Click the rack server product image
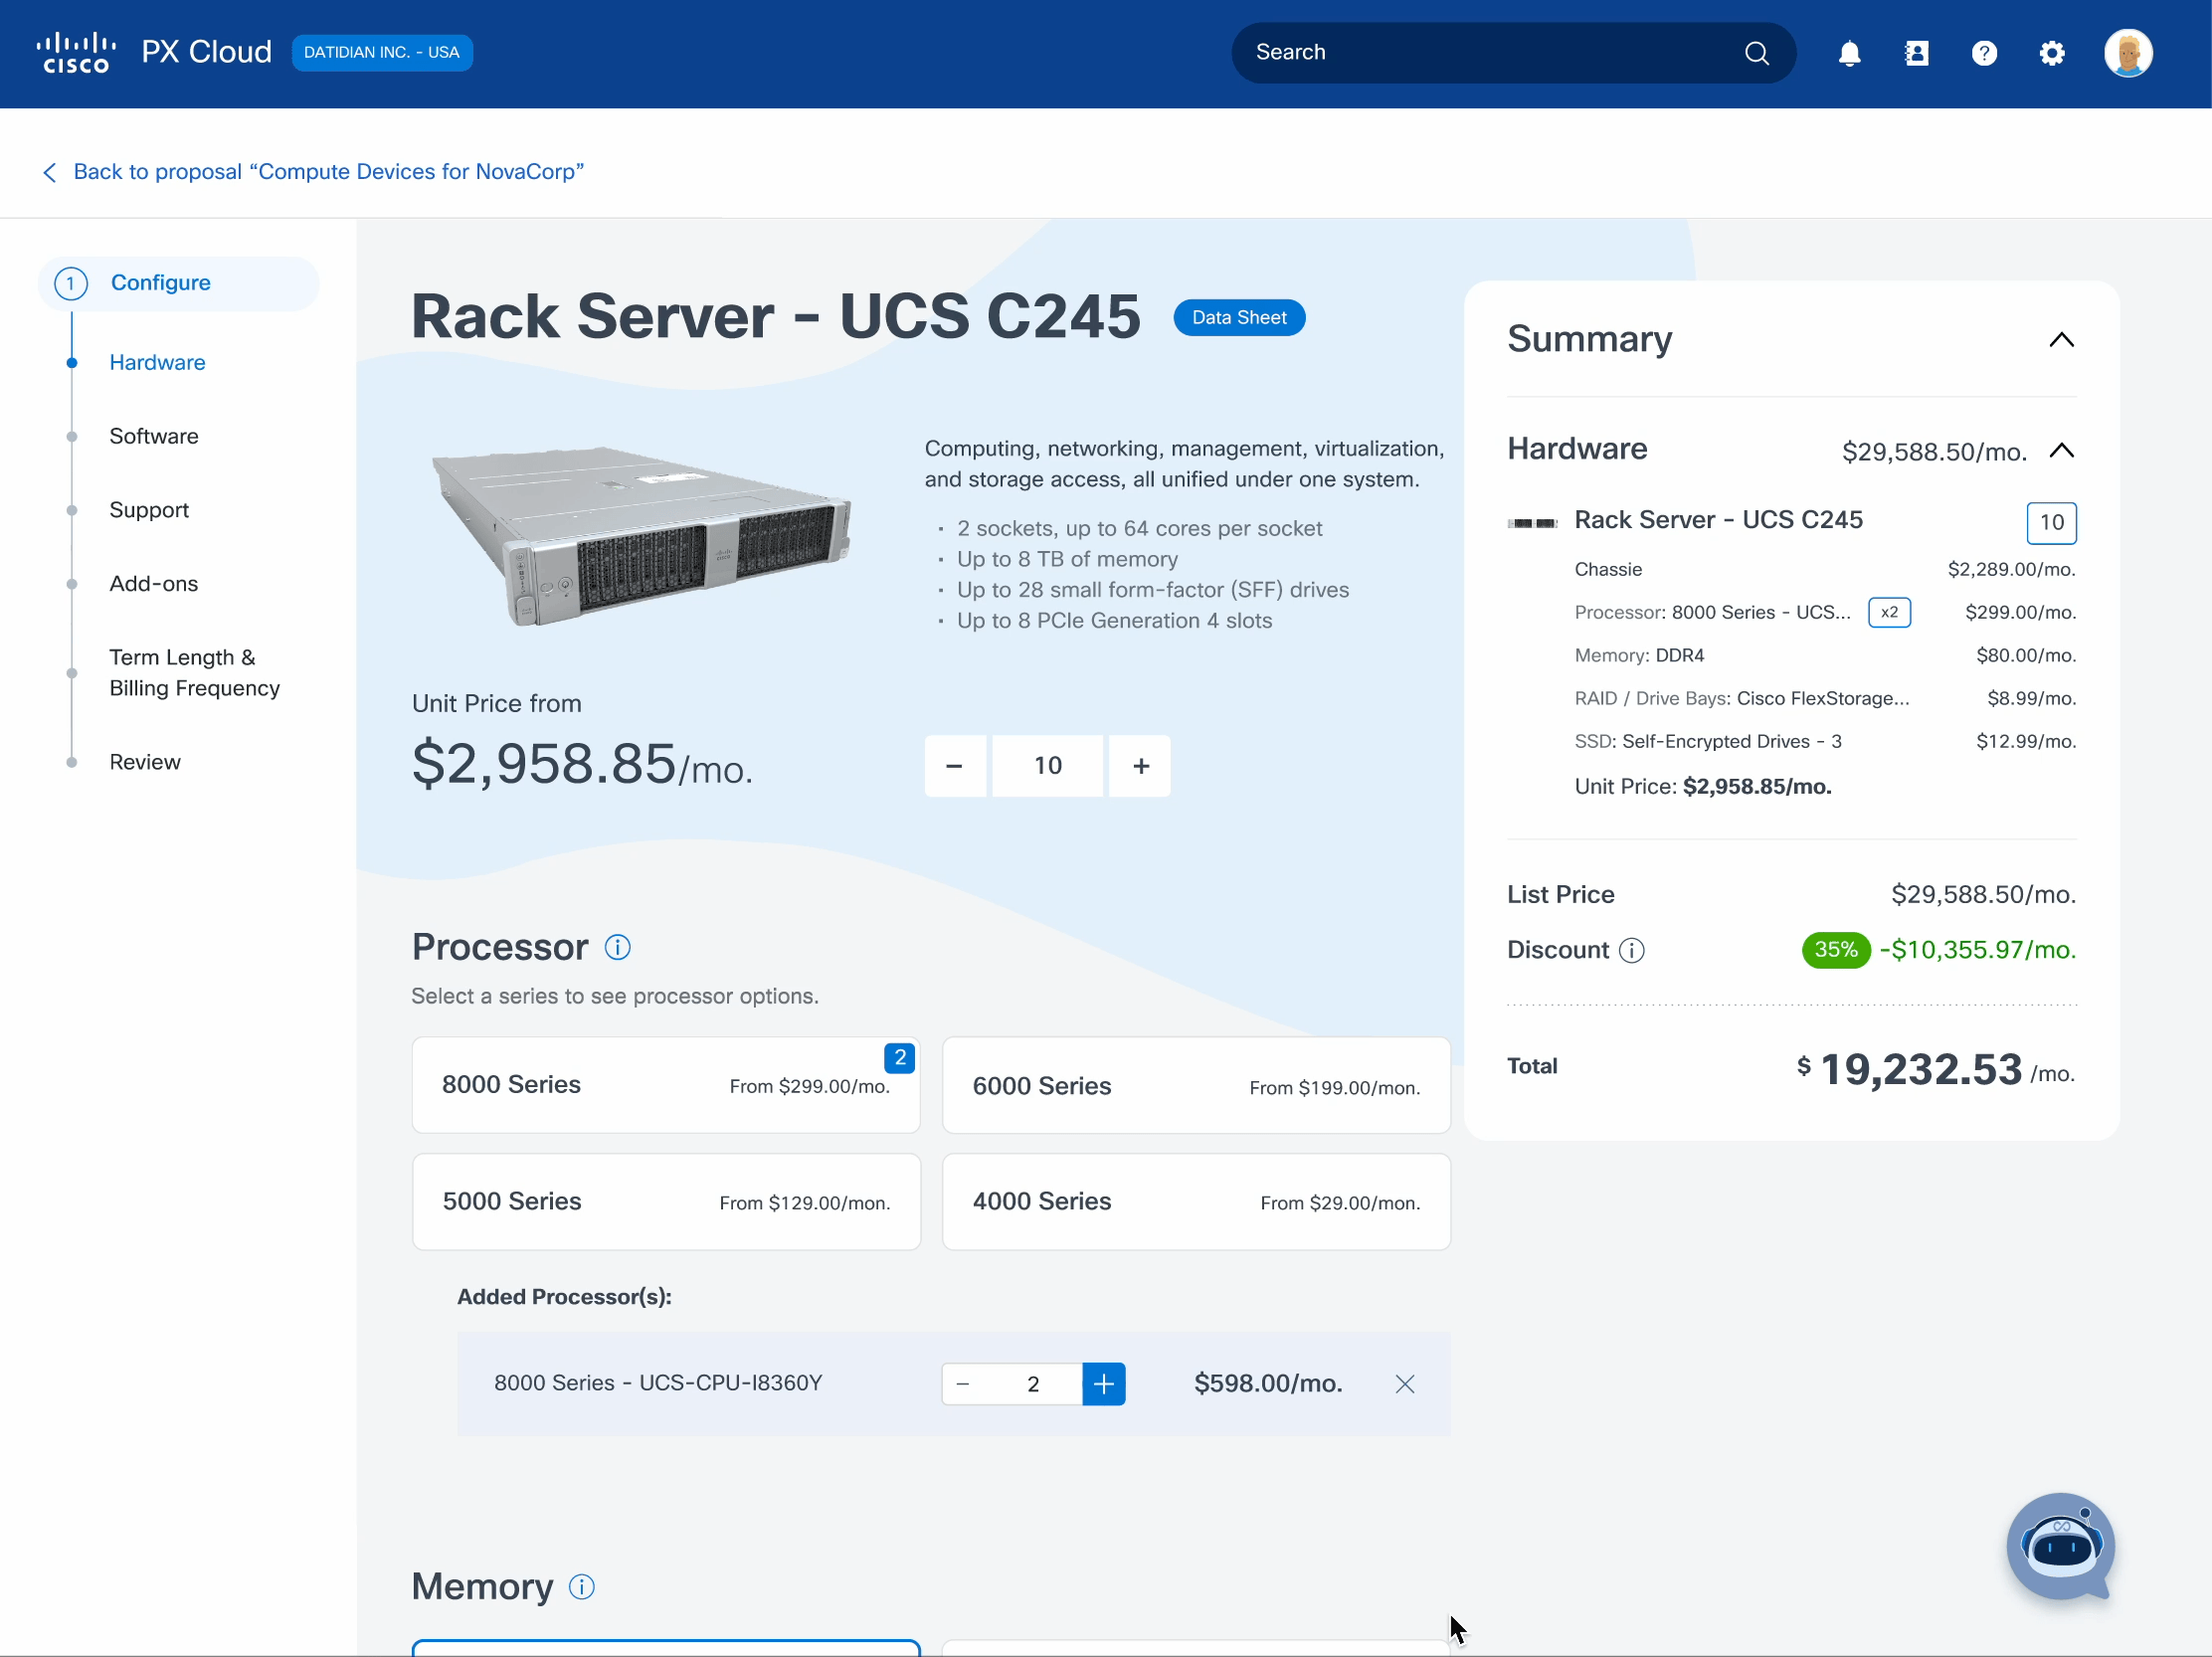 click(x=640, y=536)
